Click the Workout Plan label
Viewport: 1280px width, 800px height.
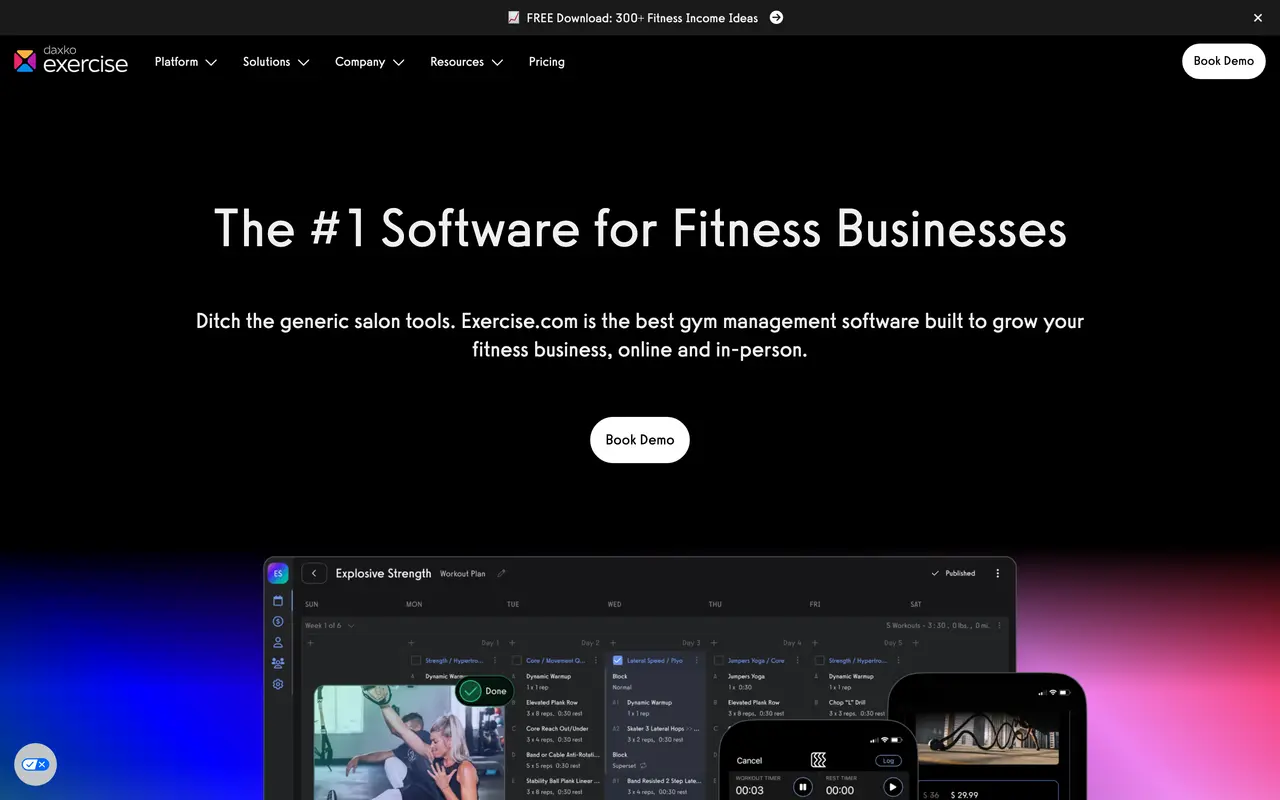pyautogui.click(x=463, y=574)
